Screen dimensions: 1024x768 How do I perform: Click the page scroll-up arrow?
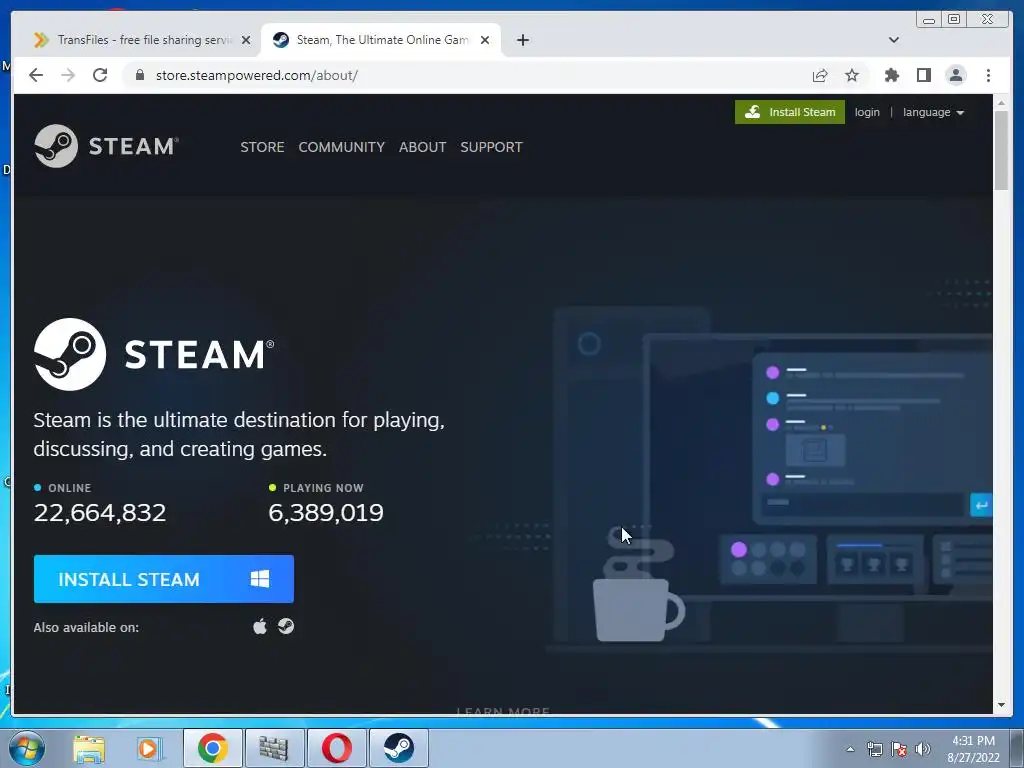(1001, 103)
